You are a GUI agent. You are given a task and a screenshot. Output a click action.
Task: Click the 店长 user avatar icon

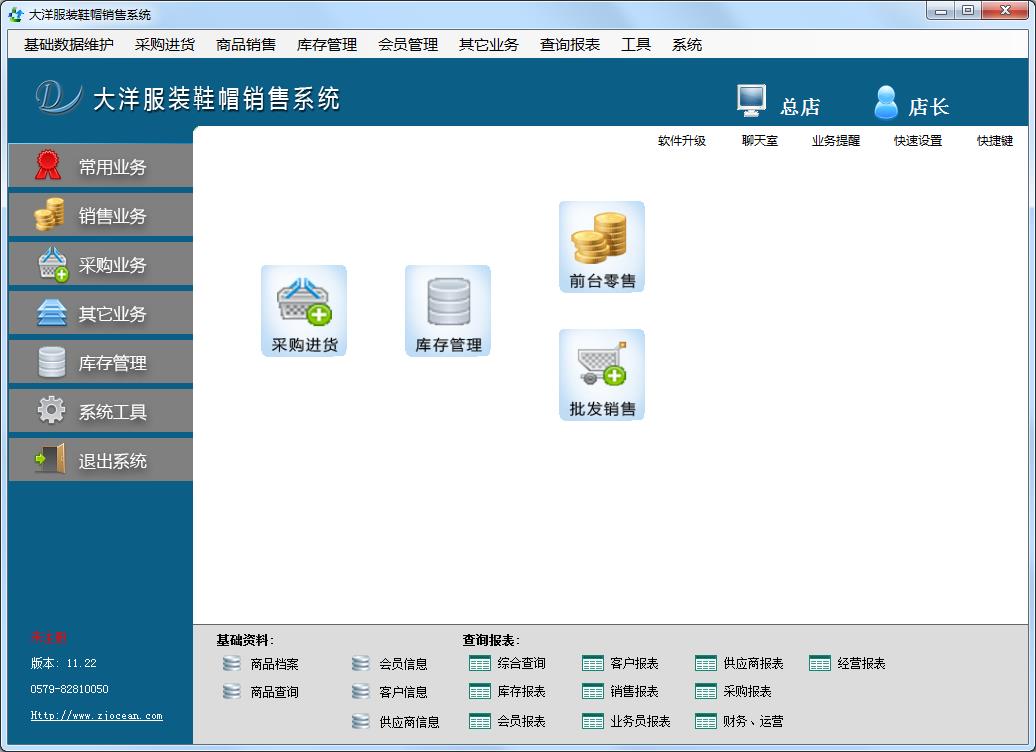tap(885, 102)
